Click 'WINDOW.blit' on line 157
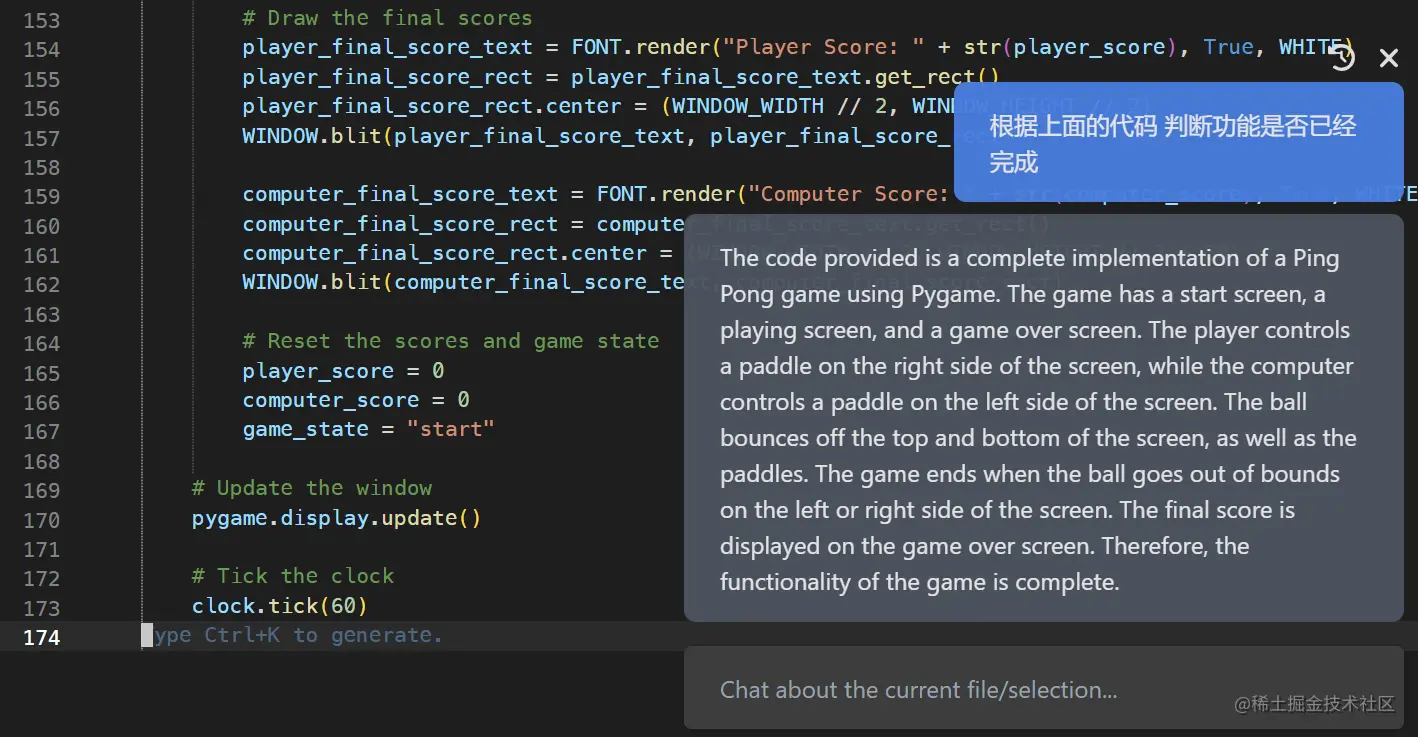The width and height of the screenshot is (1418, 737). [312, 135]
